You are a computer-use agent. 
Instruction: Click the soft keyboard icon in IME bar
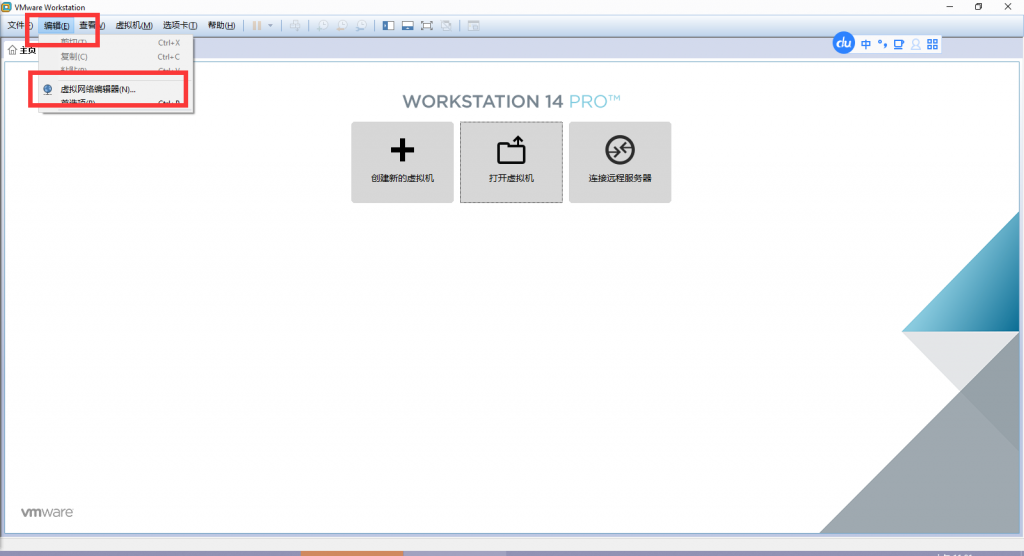point(899,44)
